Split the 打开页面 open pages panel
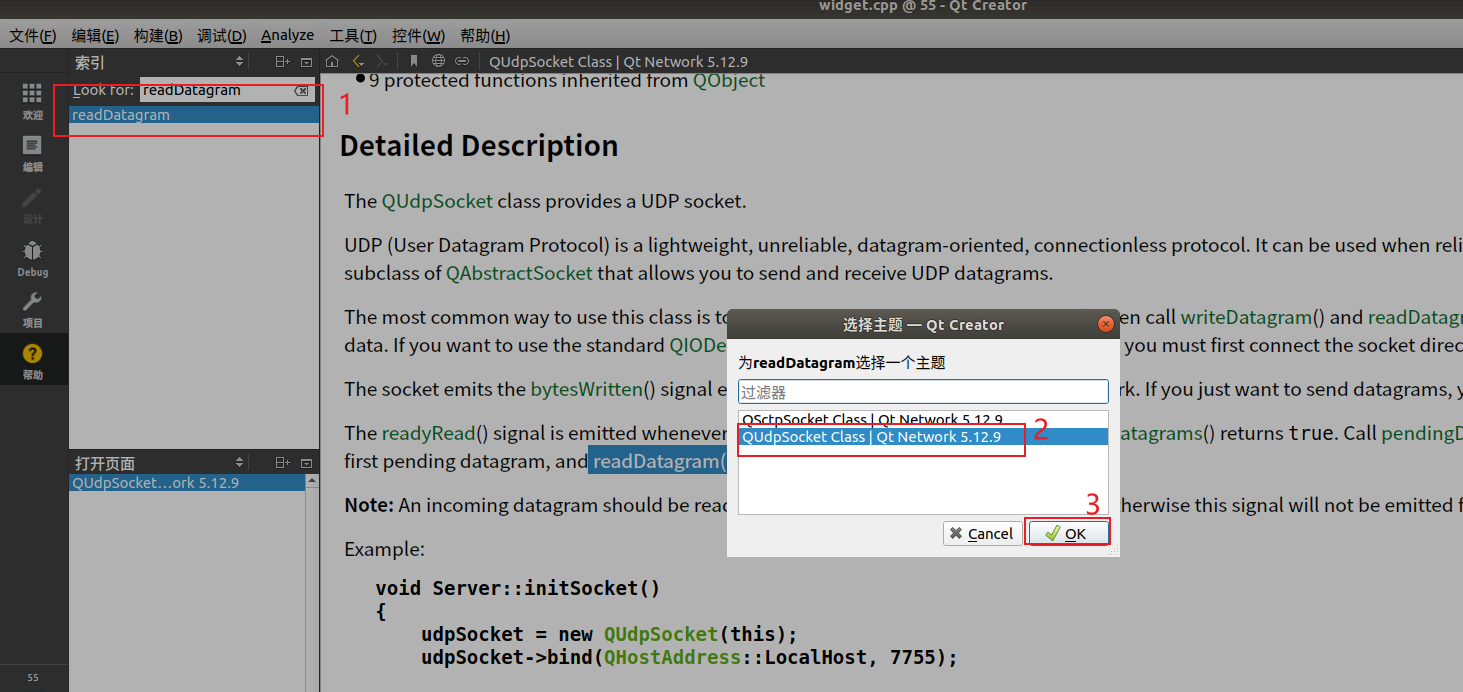This screenshot has width=1463, height=692. point(282,463)
